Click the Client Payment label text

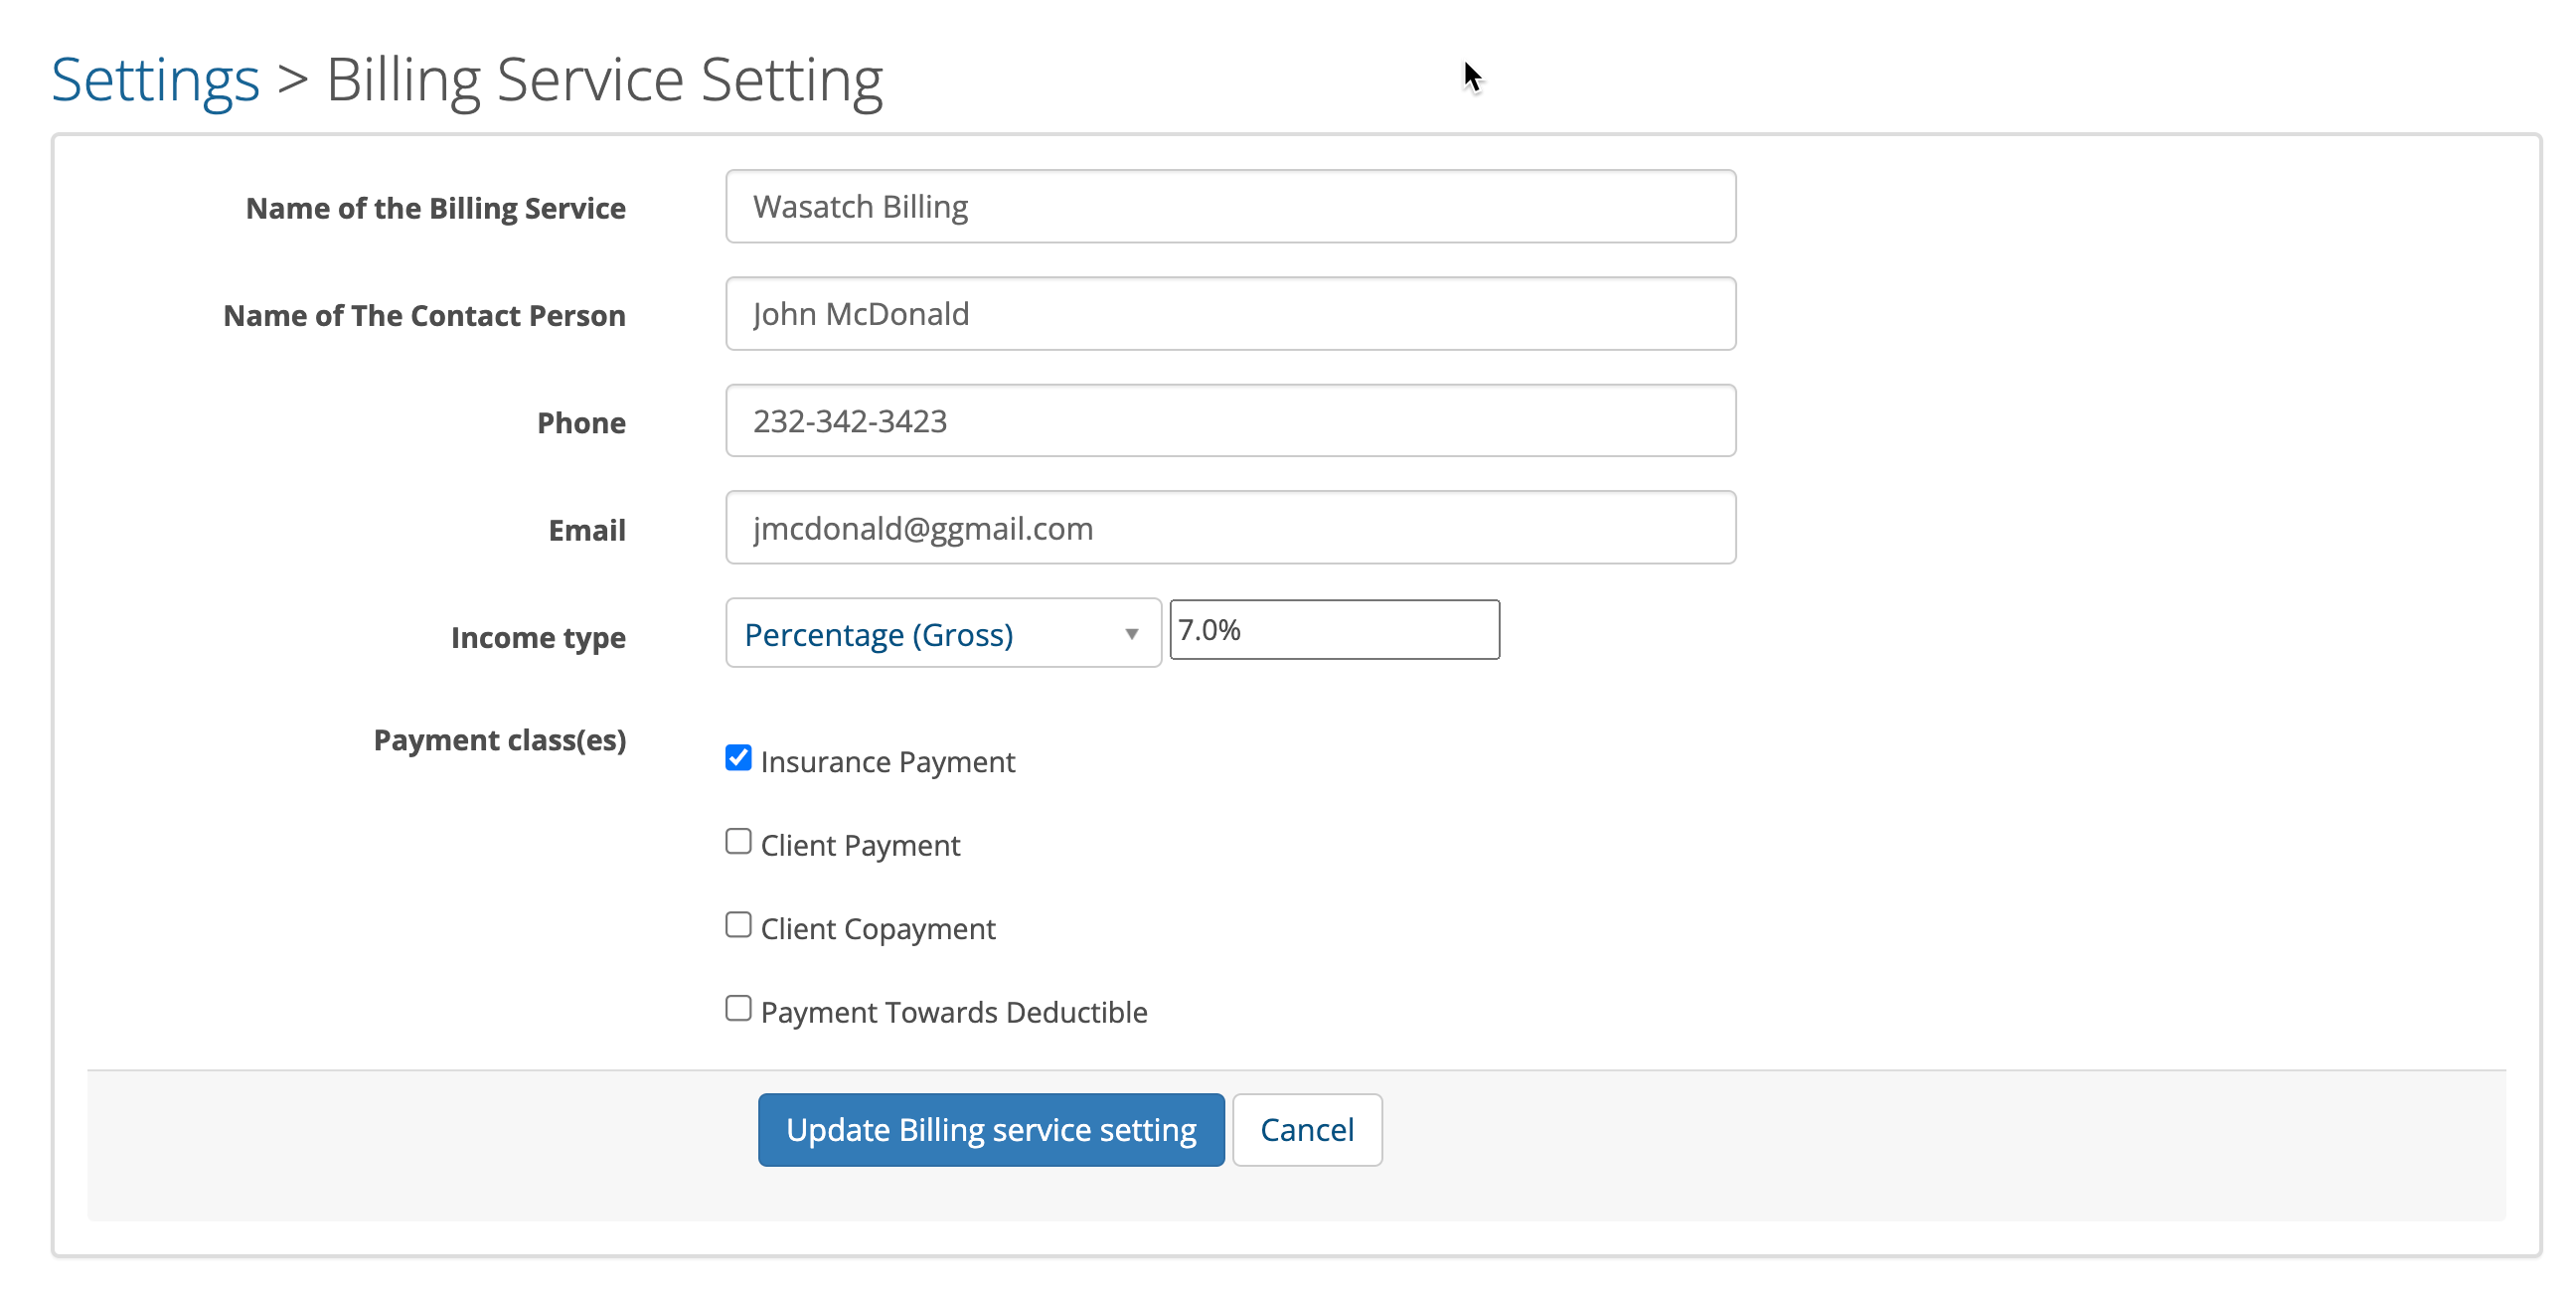[860, 846]
